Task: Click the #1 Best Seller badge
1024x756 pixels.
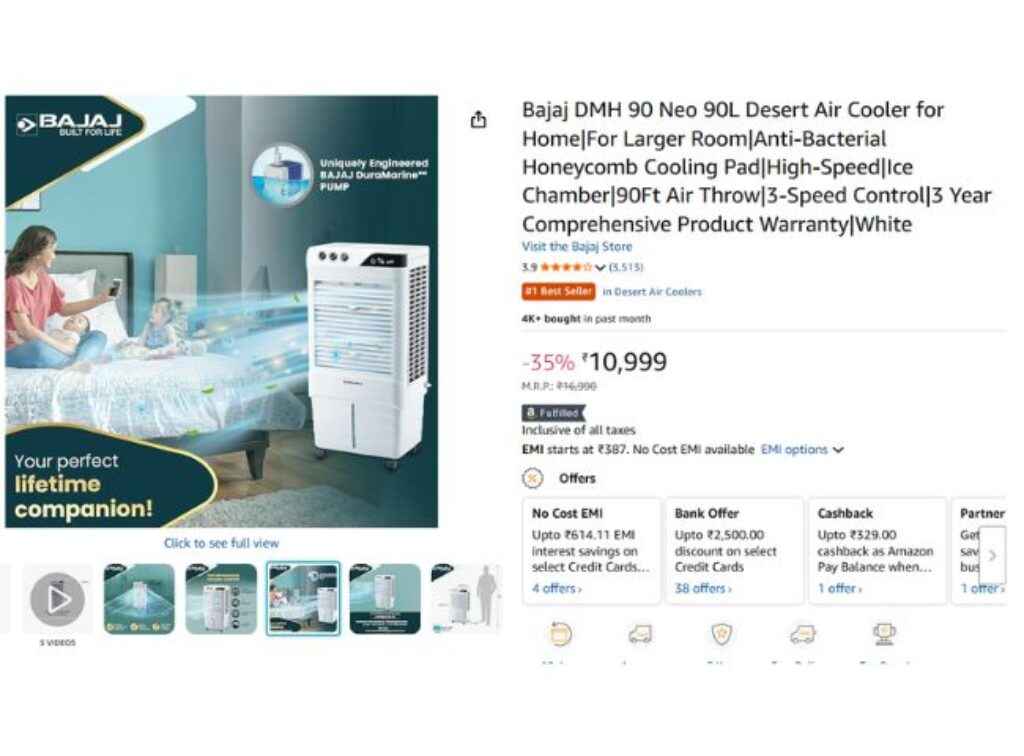Action: [558, 291]
